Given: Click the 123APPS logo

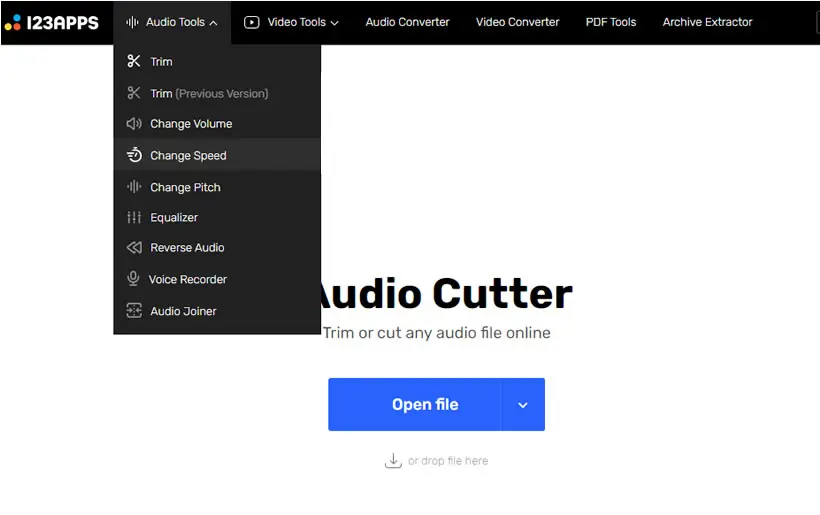Looking at the screenshot, I should pyautogui.click(x=51, y=22).
